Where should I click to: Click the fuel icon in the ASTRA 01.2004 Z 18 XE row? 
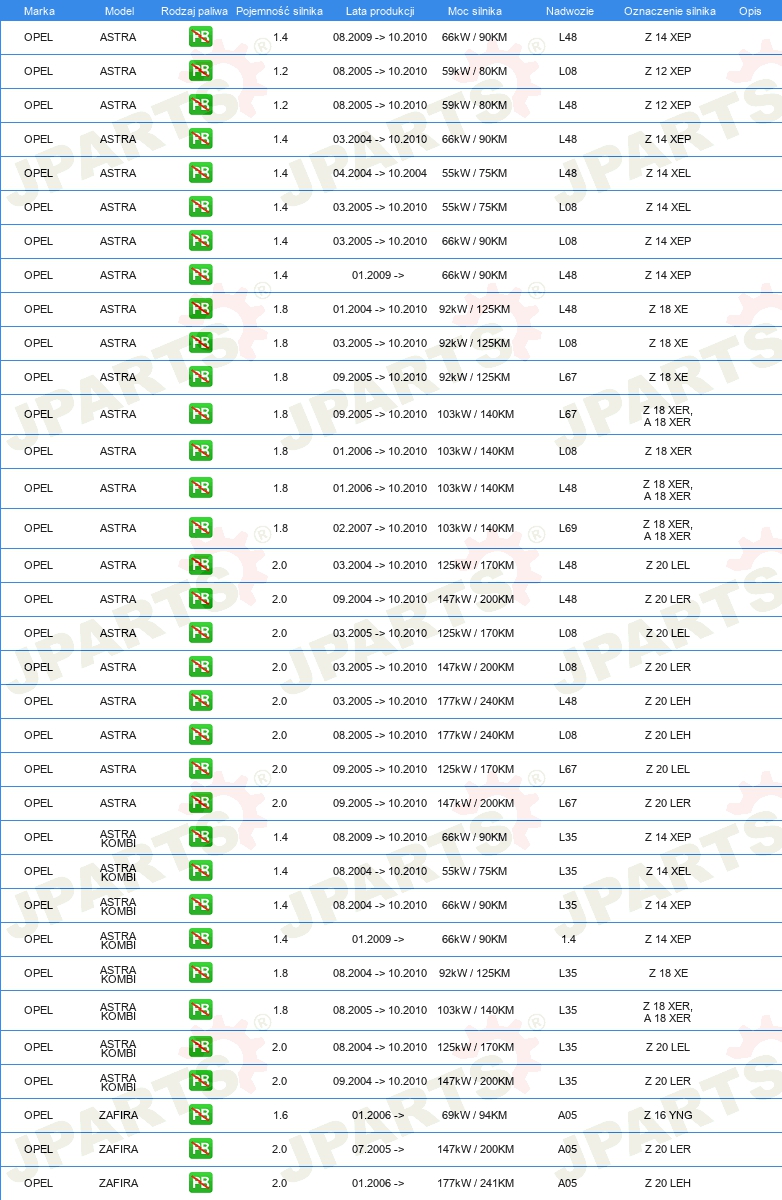point(201,309)
